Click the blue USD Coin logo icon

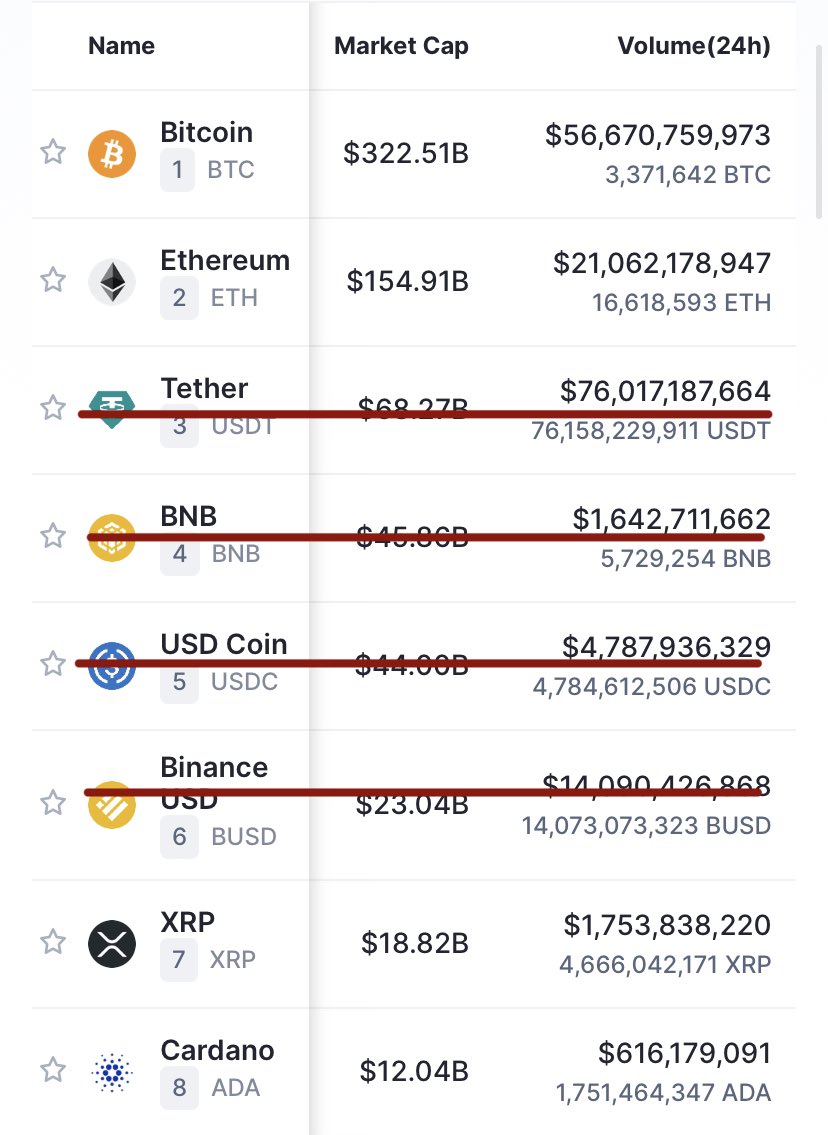click(111, 665)
